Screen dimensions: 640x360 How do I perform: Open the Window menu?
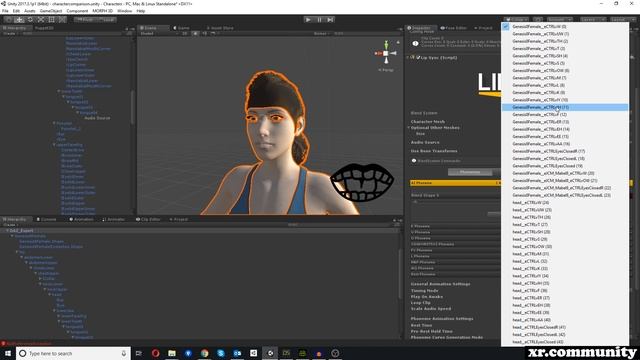(124, 11)
